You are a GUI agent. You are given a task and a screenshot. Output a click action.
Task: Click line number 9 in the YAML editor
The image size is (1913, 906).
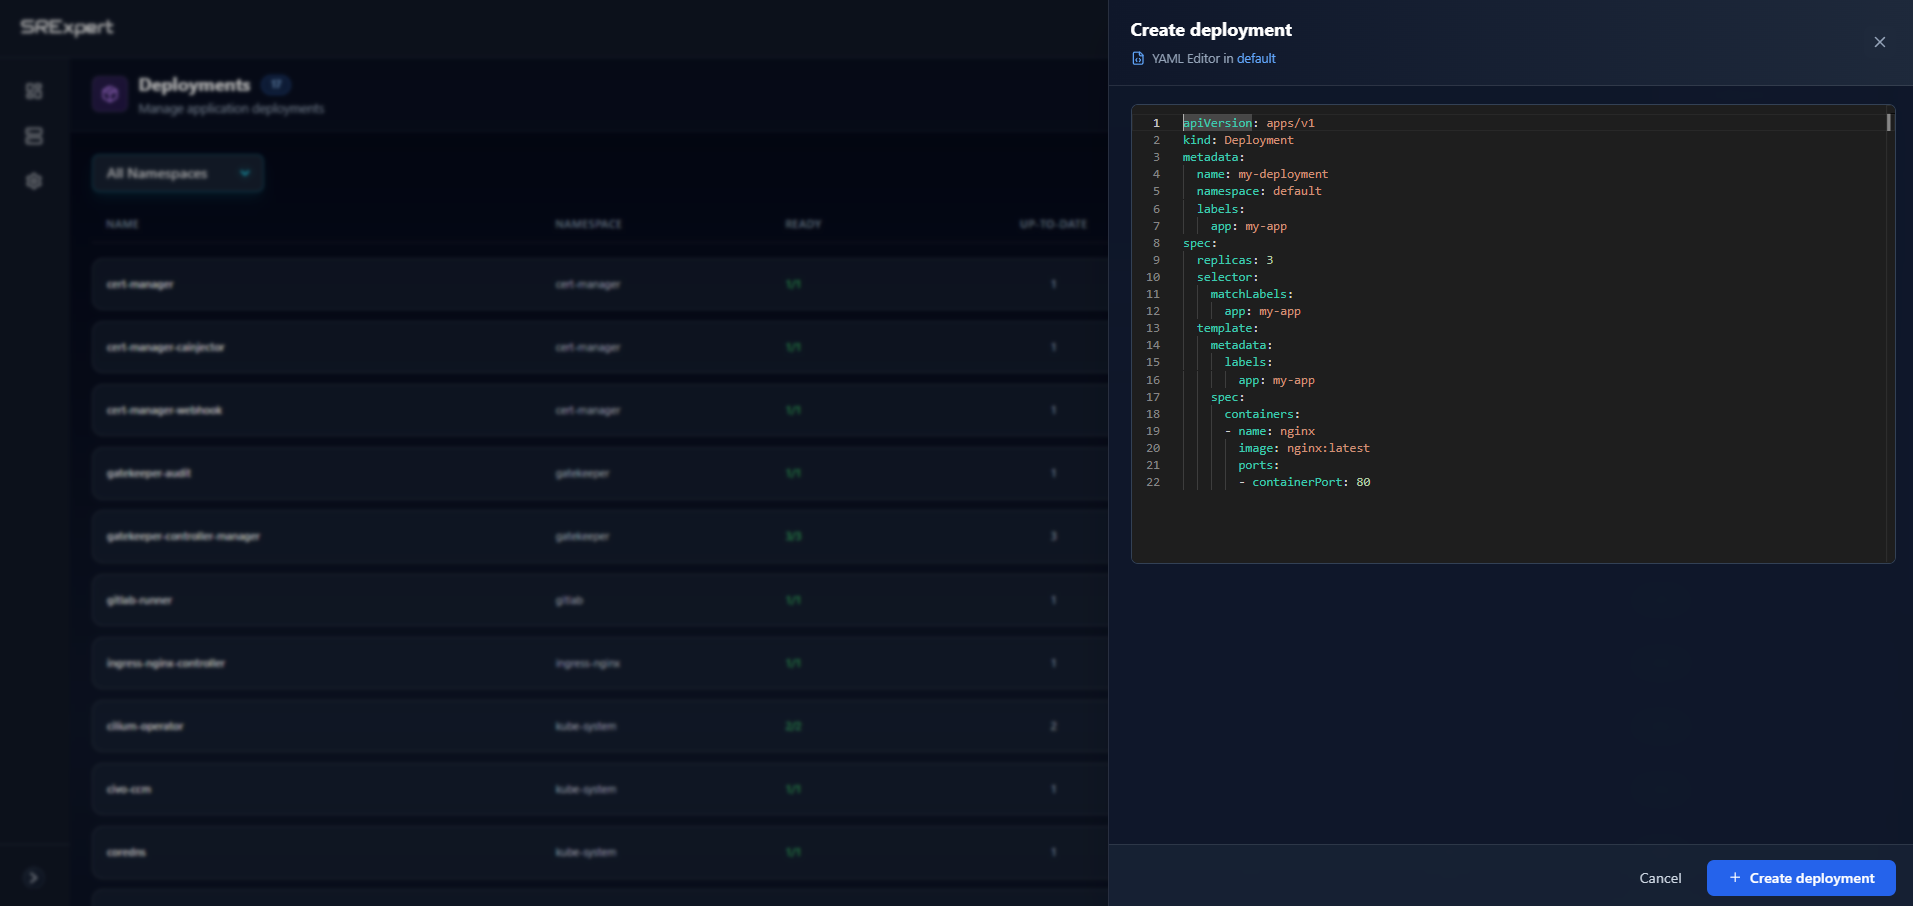point(1156,260)
